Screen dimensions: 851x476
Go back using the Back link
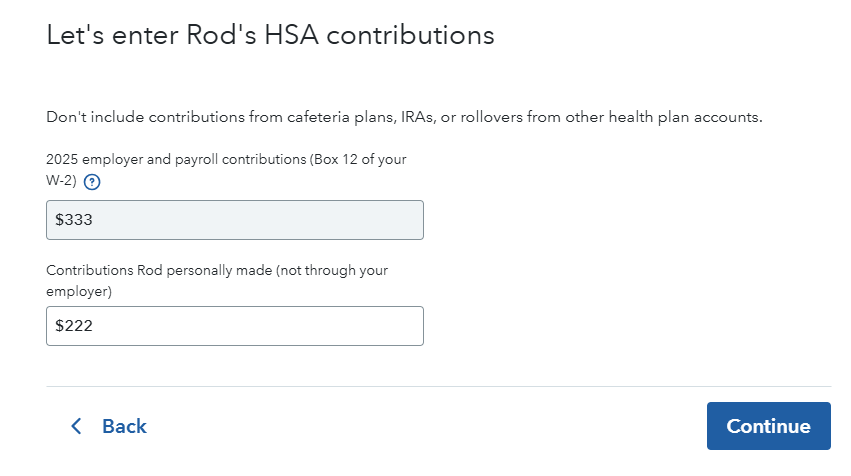124,426
